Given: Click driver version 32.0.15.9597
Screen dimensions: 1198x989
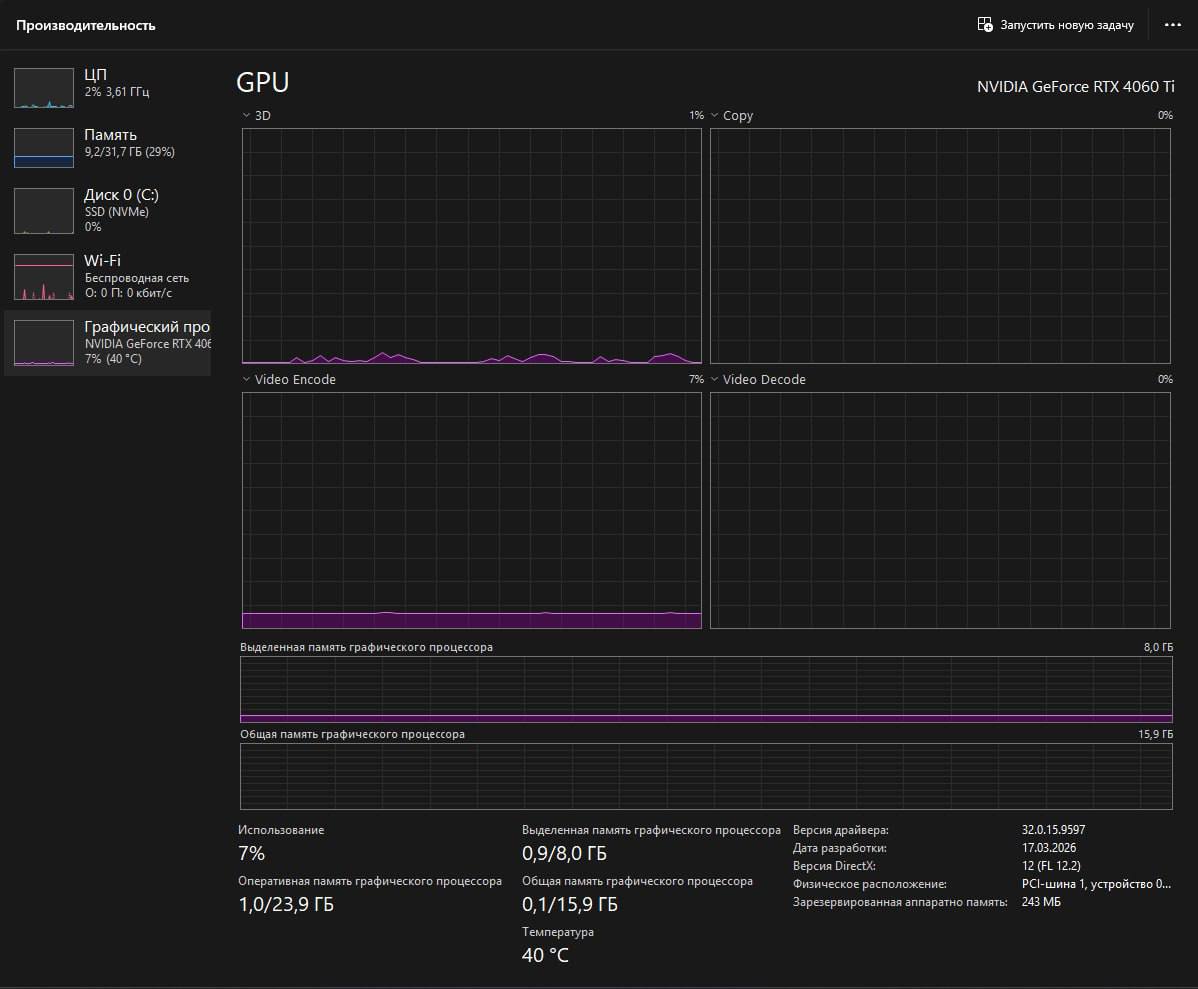Looking at the screenshot, I should 1054,830.
